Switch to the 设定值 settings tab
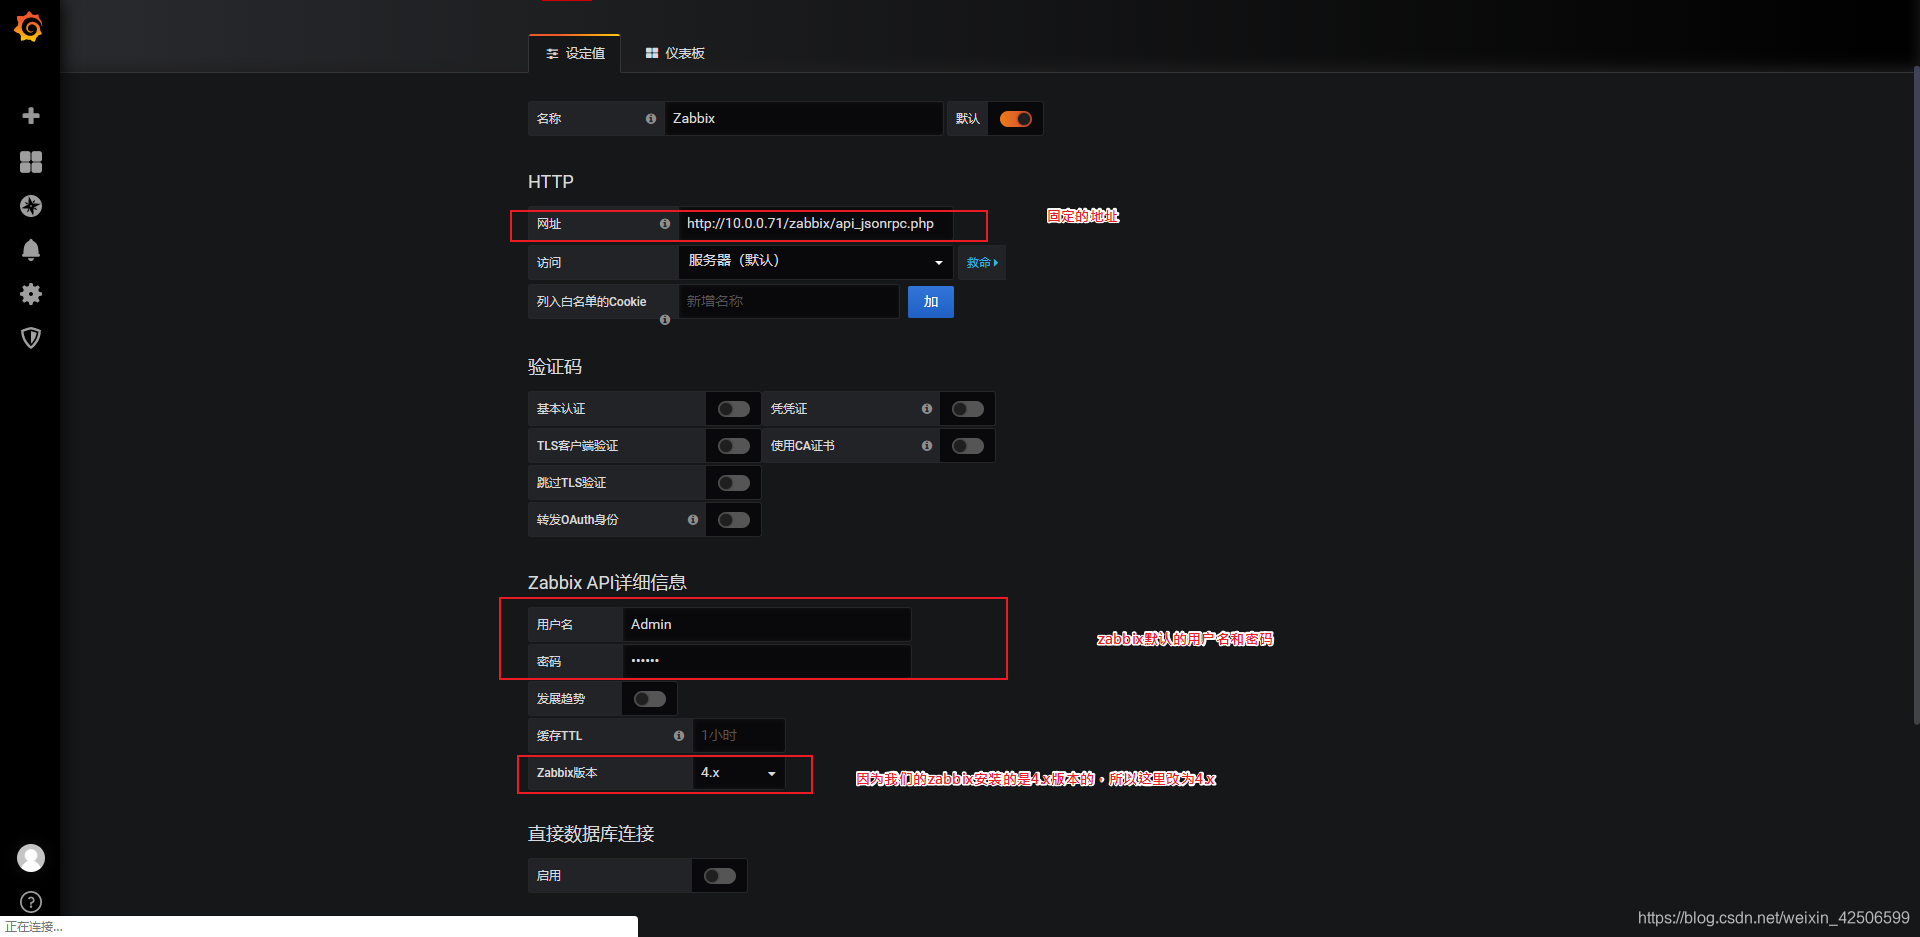Screen dimensions: 1920x937 point(575,53)
